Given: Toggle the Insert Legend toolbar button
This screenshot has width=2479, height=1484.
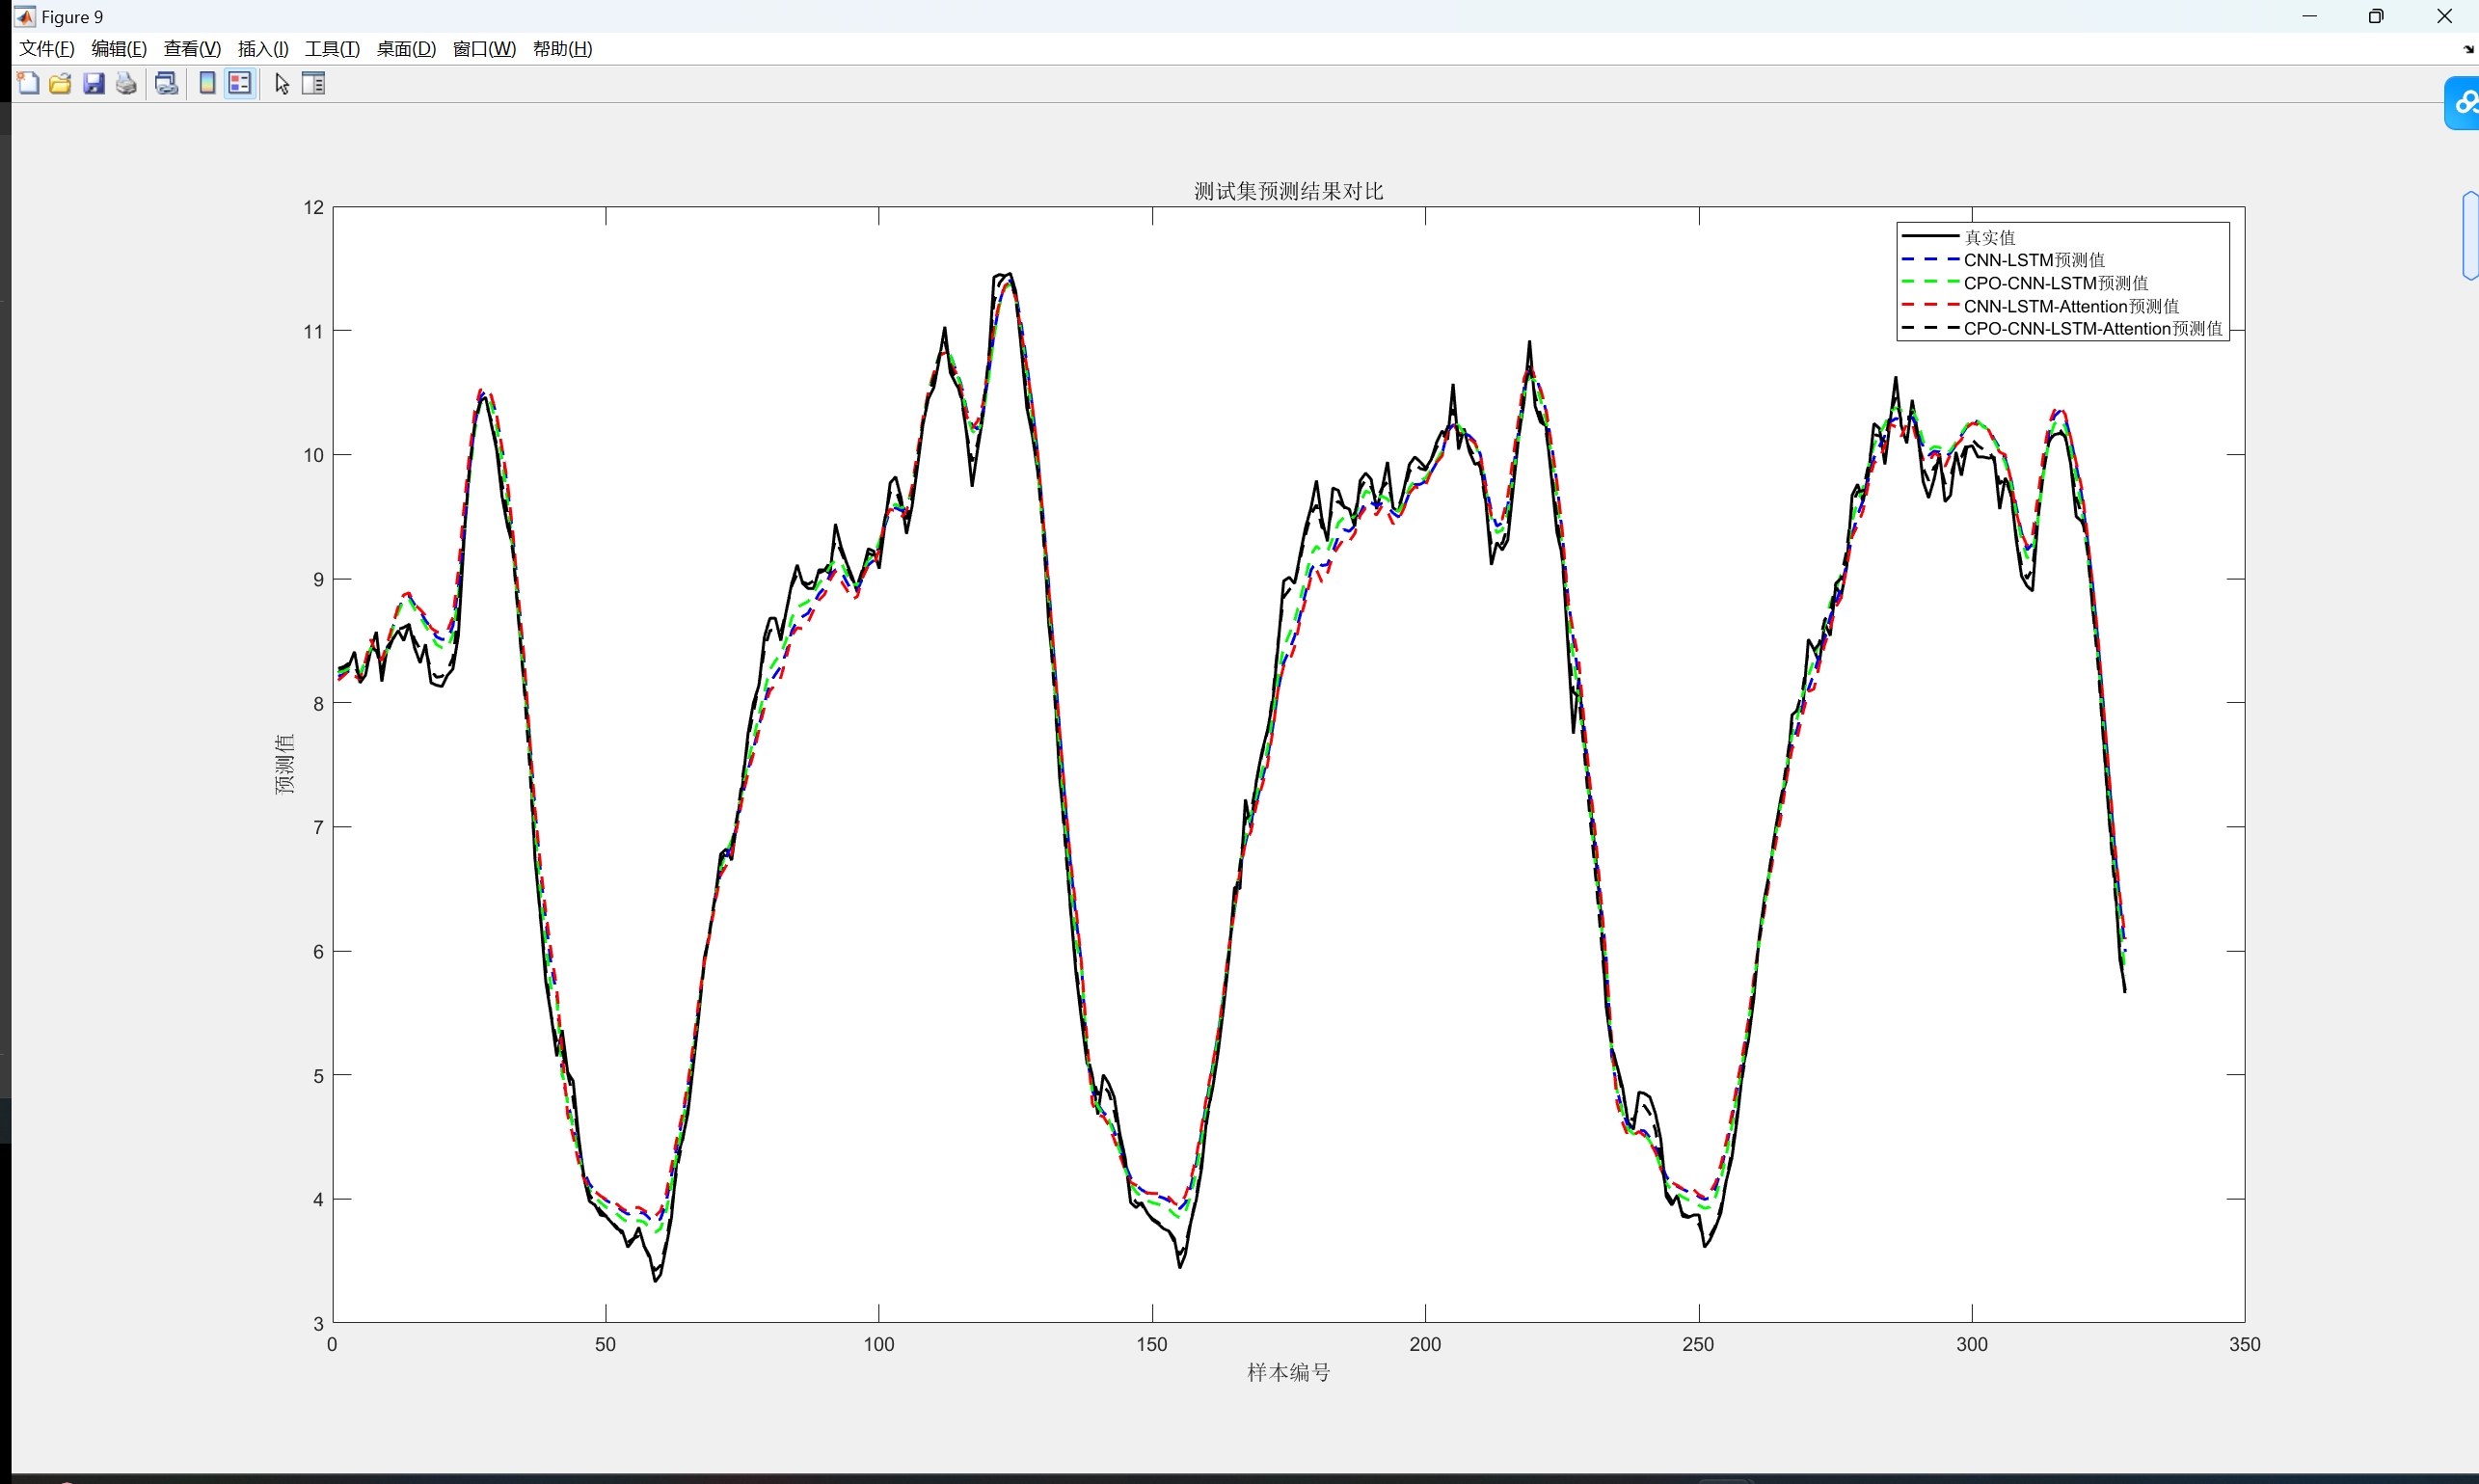Looking at the screenshot, I should pyautogui.click(x=240, y=84).
